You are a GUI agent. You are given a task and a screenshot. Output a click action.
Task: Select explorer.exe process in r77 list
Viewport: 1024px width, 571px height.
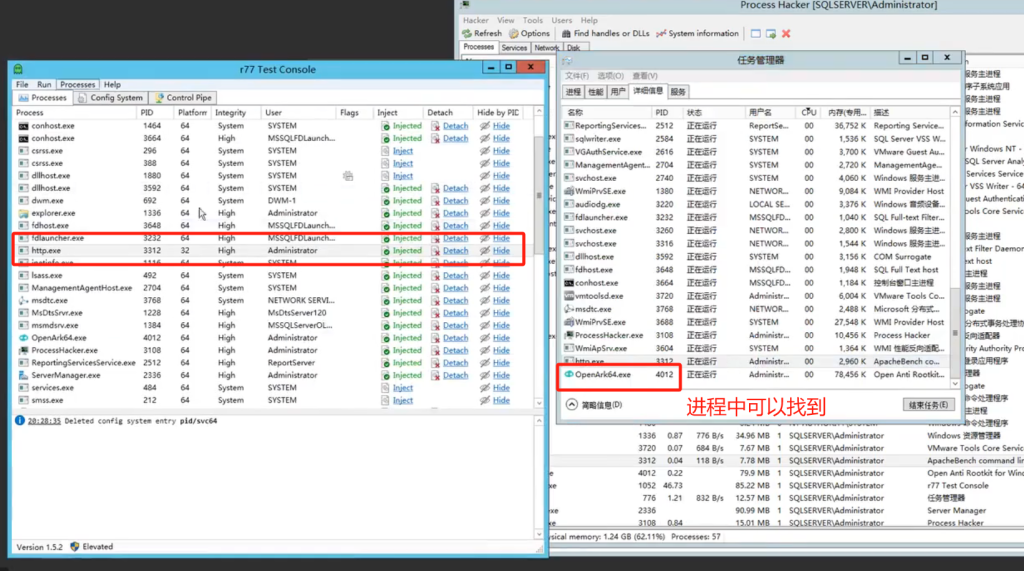tap(274, 213)
